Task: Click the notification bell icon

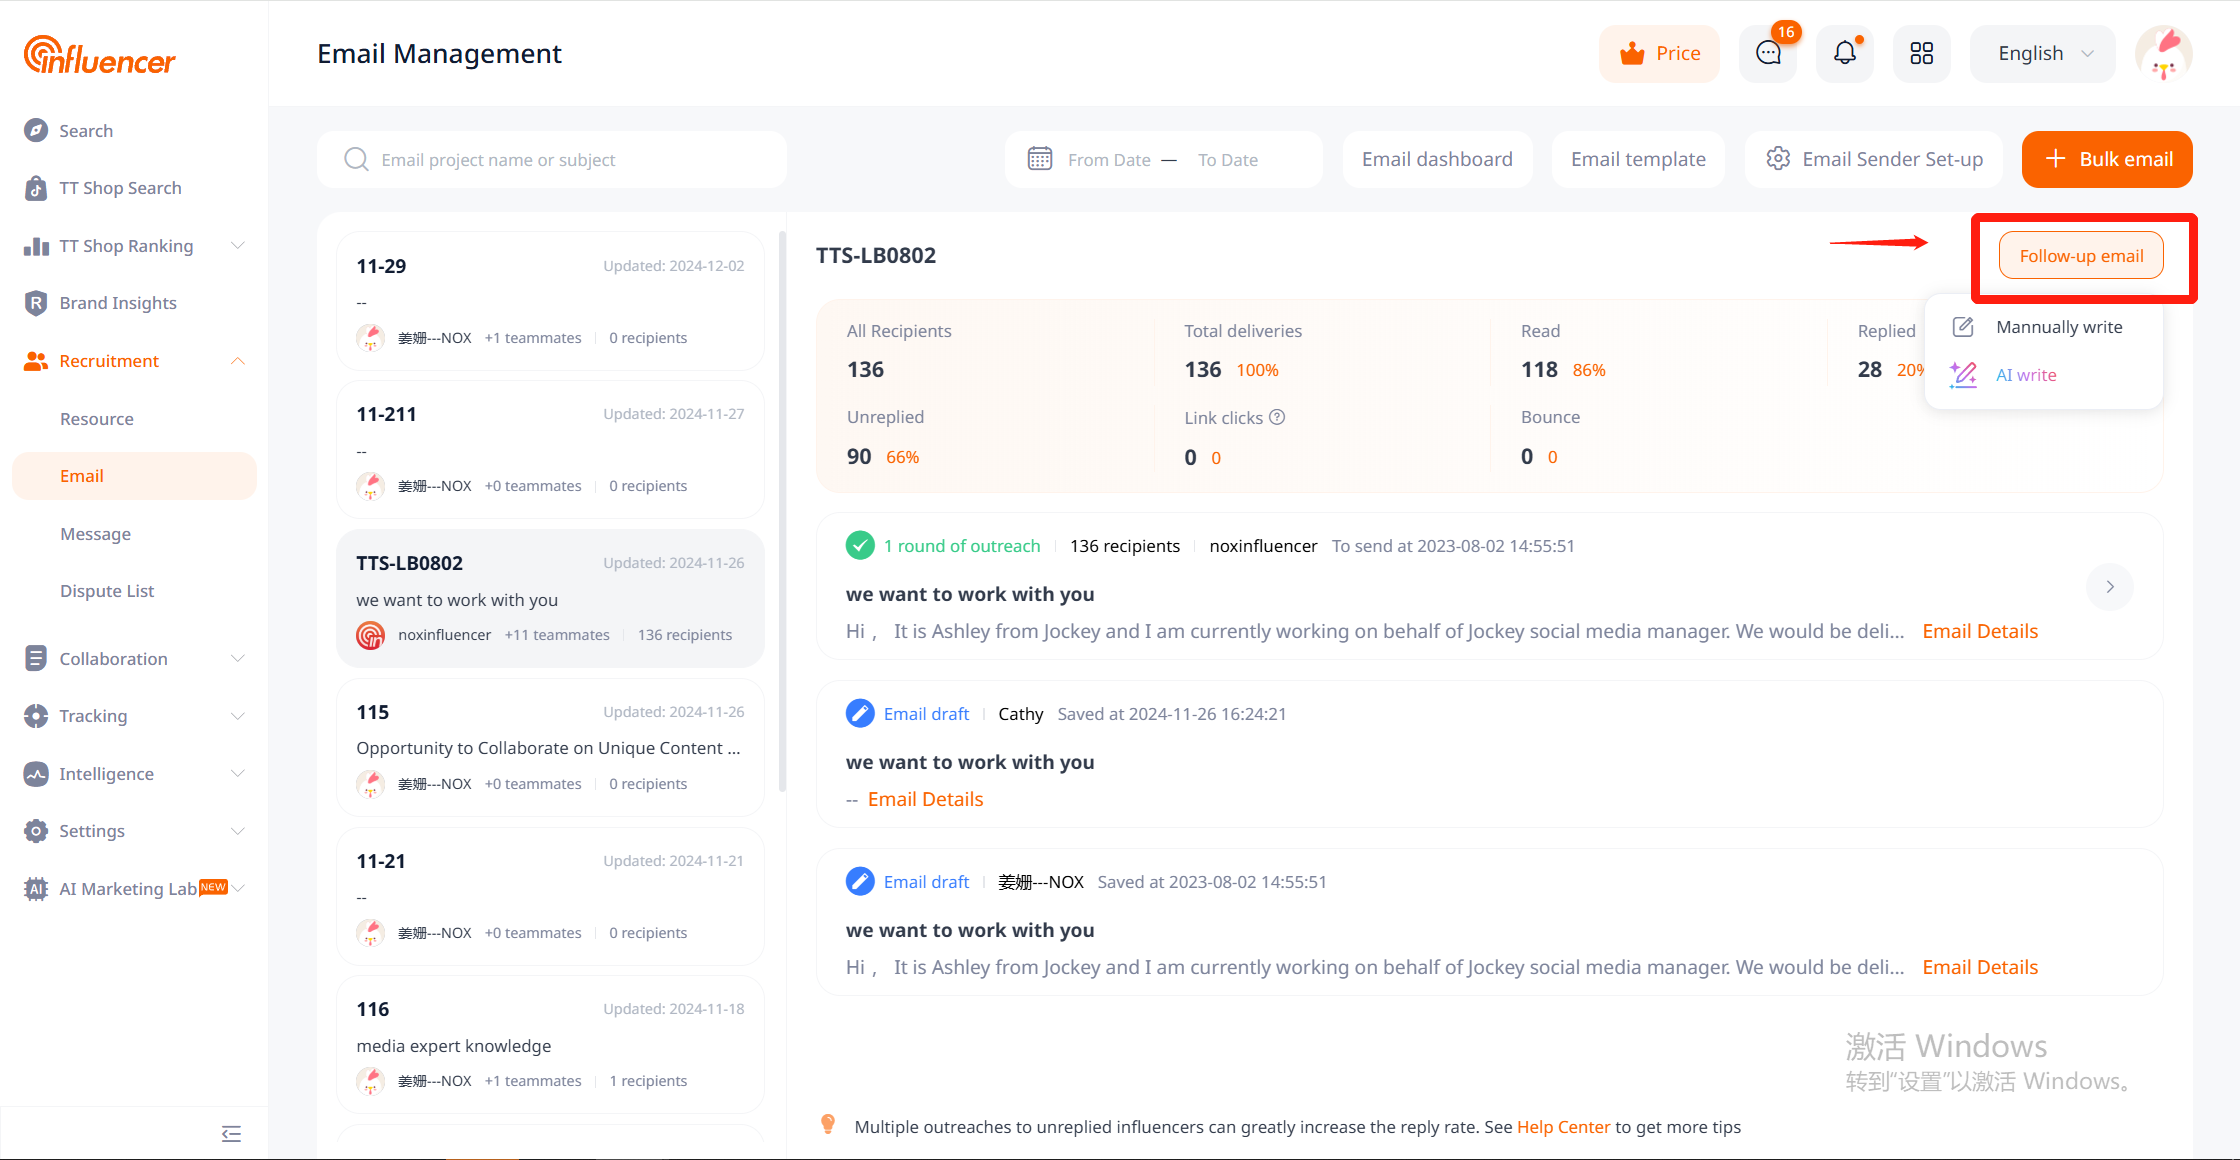Action: pyautogui.click(x=1844, y=54)
